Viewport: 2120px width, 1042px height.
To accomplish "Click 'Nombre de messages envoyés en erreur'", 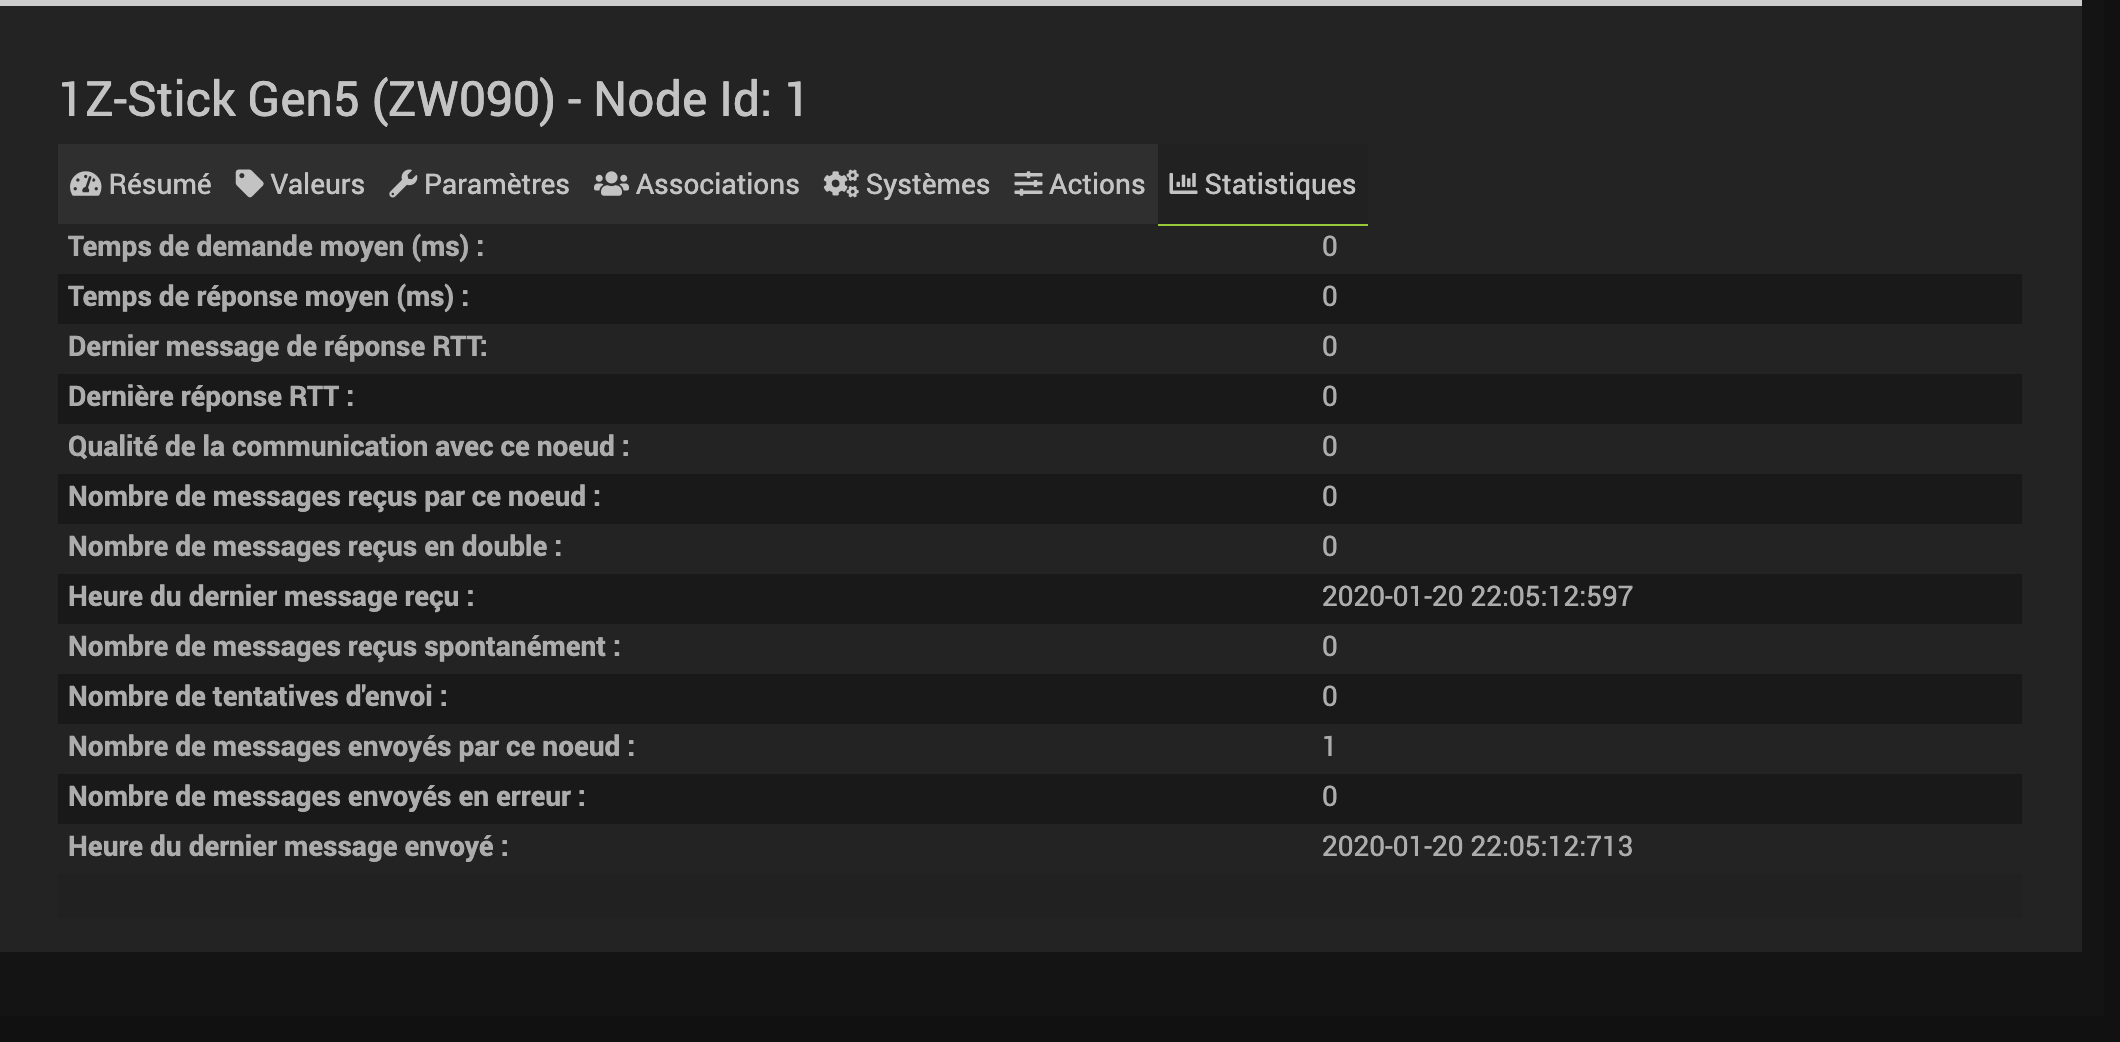I will pyautogui.click(x=327, y=797).
